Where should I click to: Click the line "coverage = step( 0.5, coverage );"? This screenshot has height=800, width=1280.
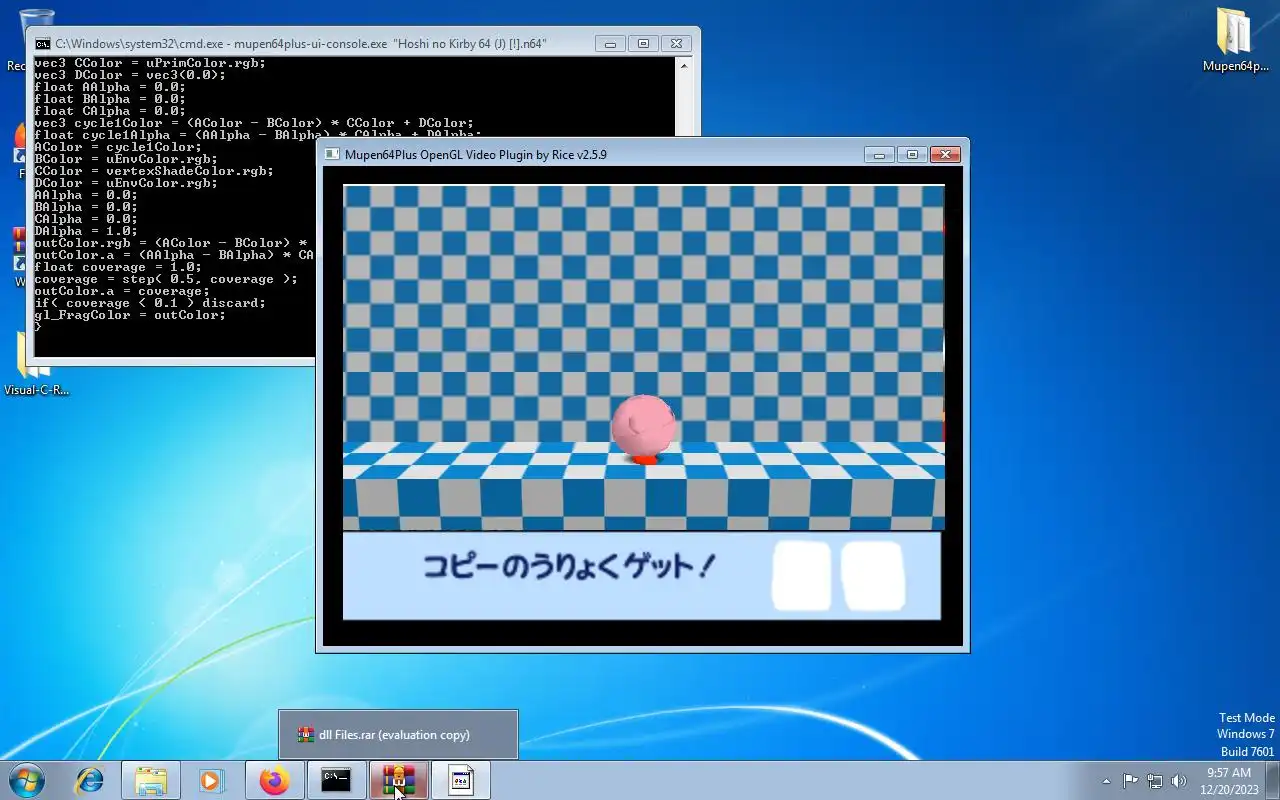pyautogui.click(x=166, y=279)
